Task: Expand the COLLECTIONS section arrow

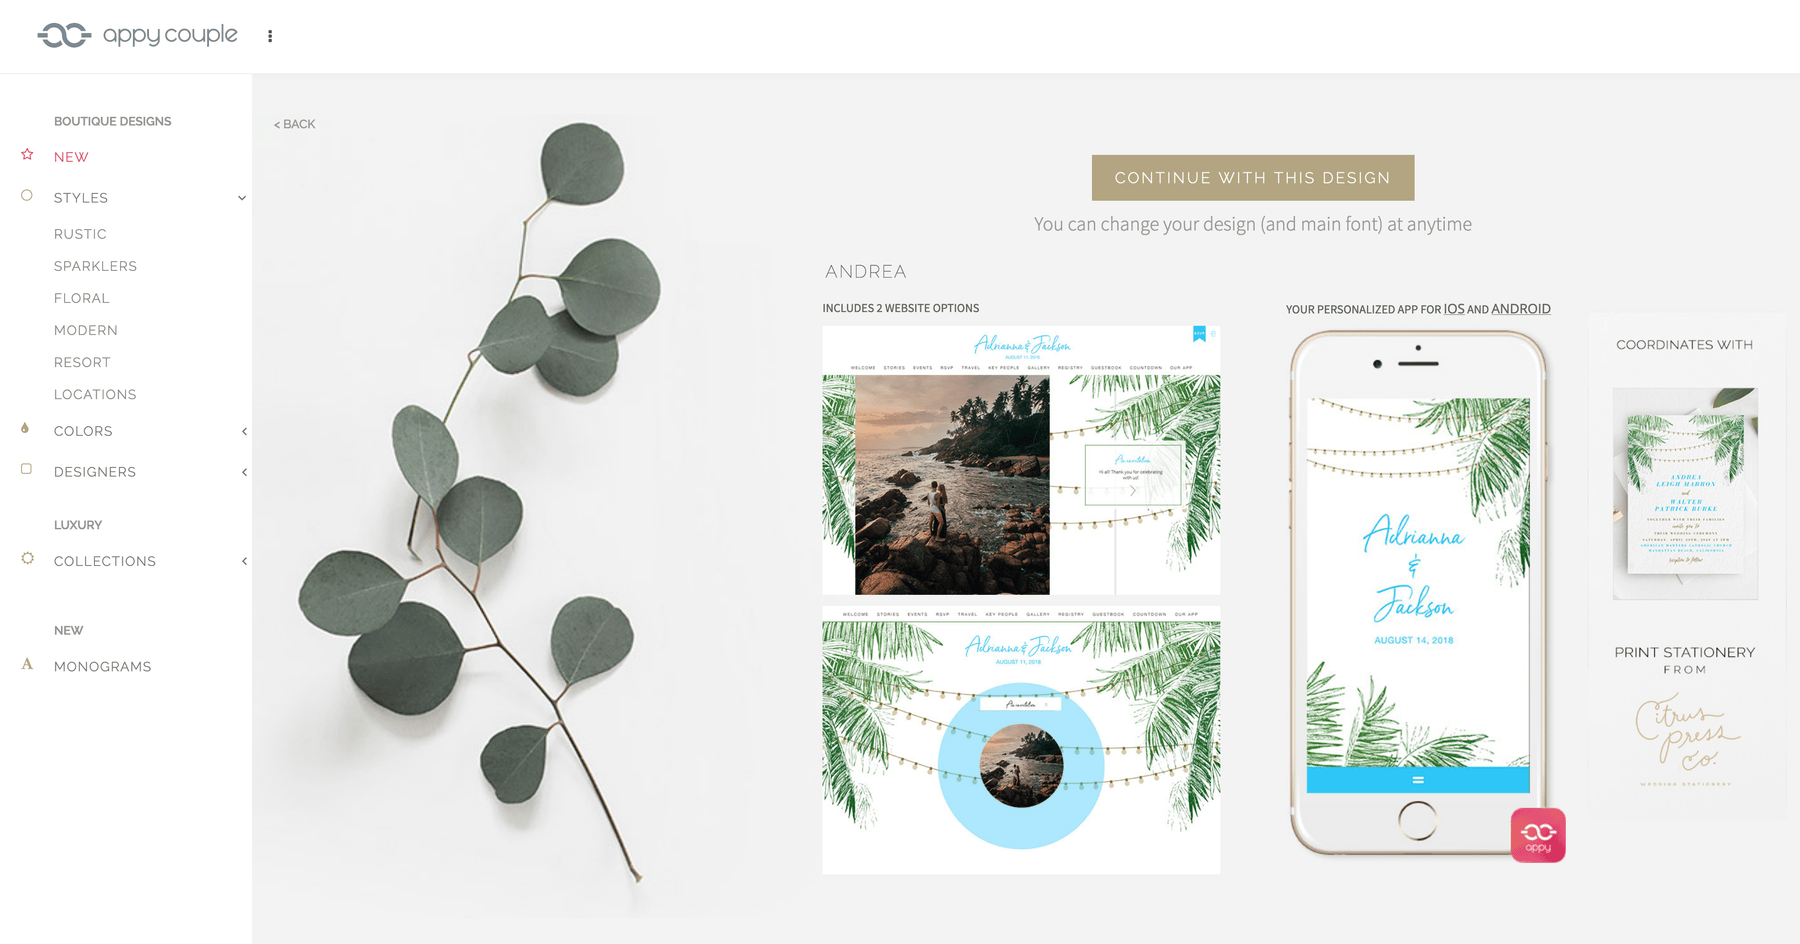Action: (244, 561)
